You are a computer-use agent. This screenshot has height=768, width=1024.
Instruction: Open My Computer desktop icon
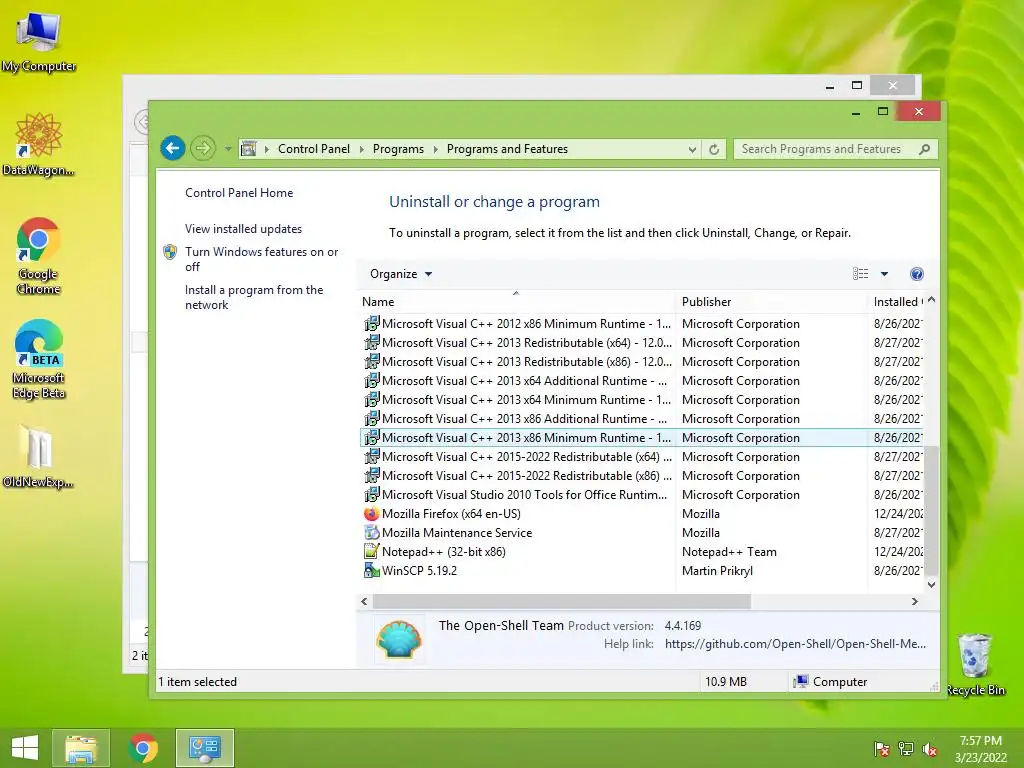click(39, 40)
